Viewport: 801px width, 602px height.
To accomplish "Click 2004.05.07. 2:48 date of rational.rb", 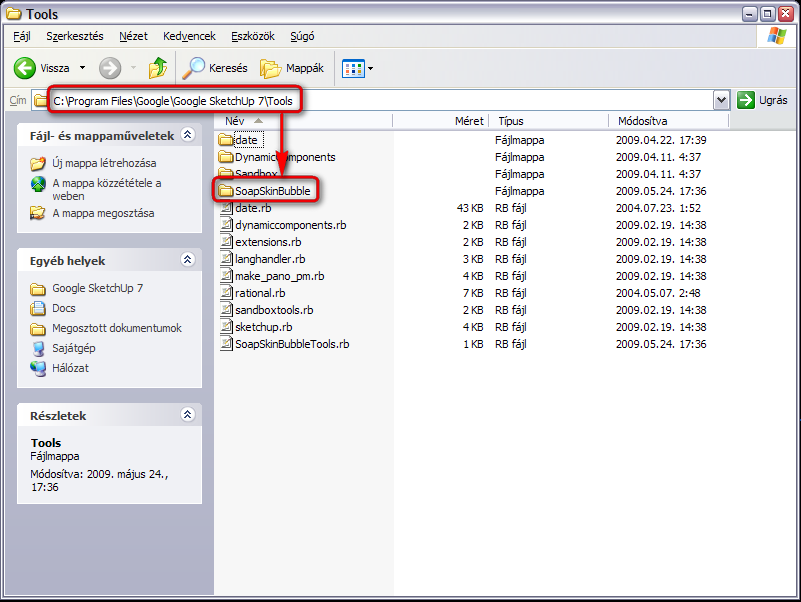I will click(x=658, y=293).
